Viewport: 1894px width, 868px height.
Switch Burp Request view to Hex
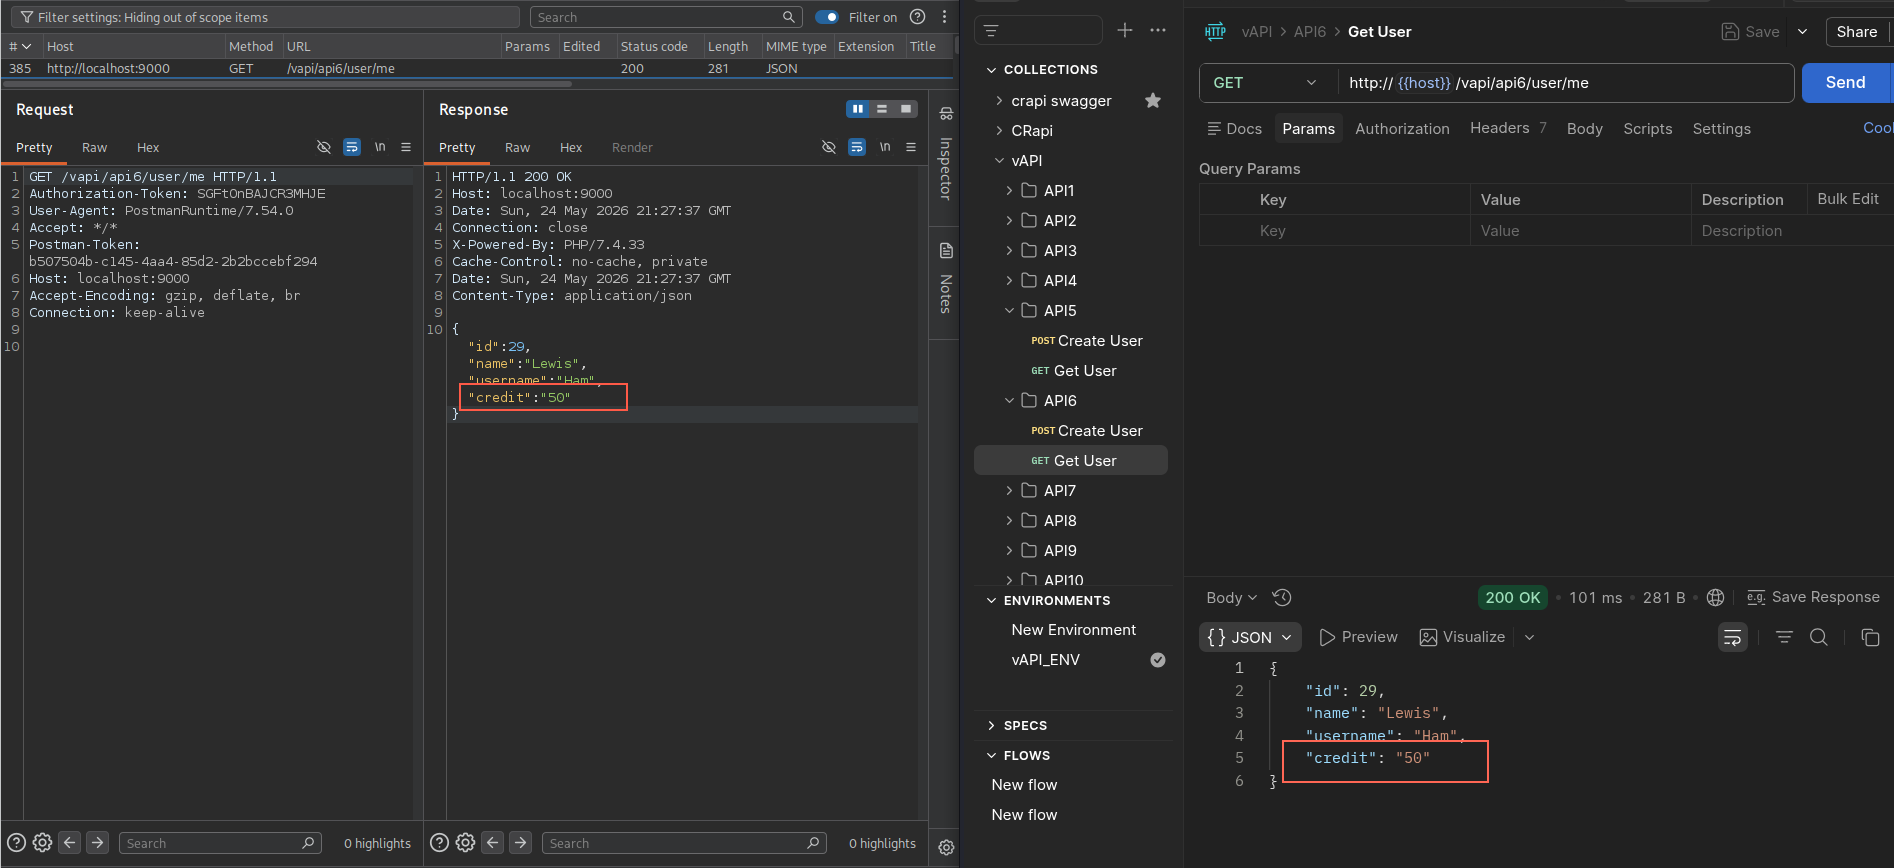click(x=148, y=148)
